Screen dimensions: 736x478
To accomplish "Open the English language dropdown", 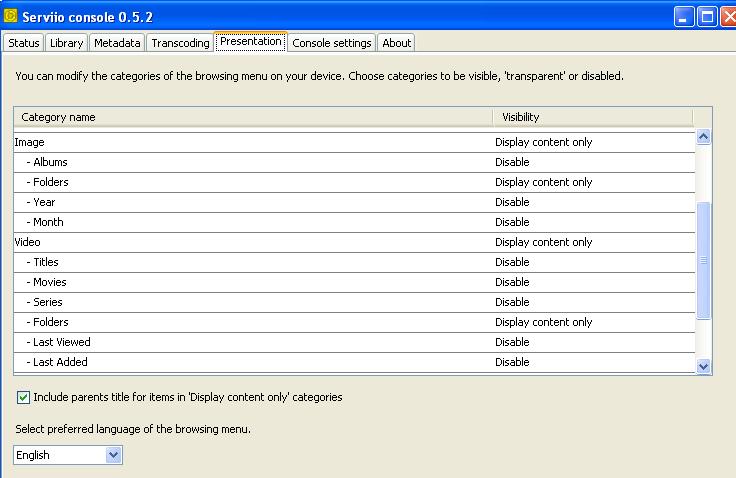I will 113,455.
